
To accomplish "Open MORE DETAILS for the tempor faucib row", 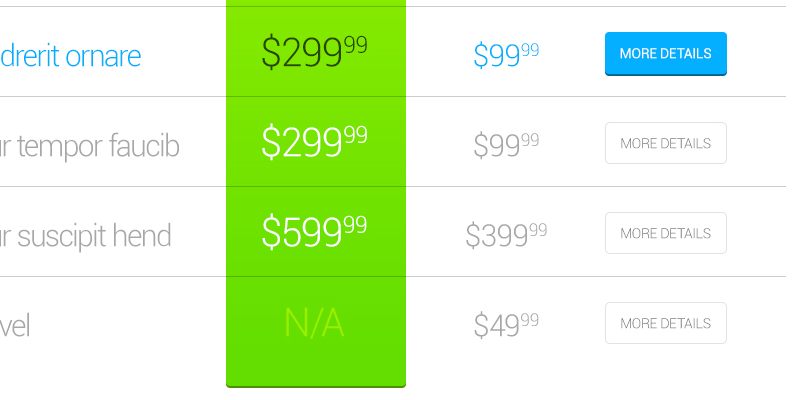I will coord(665,143).
